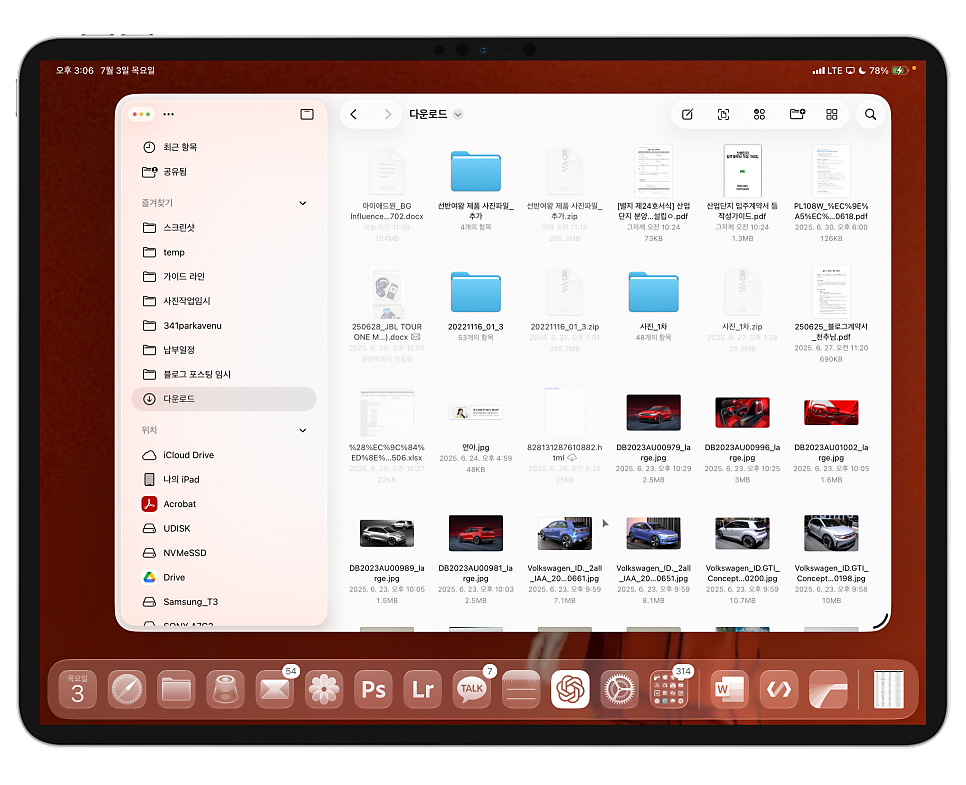966x785 pixels.
Task: Open Microsoft Word from the dock
Action: (729, 689)
